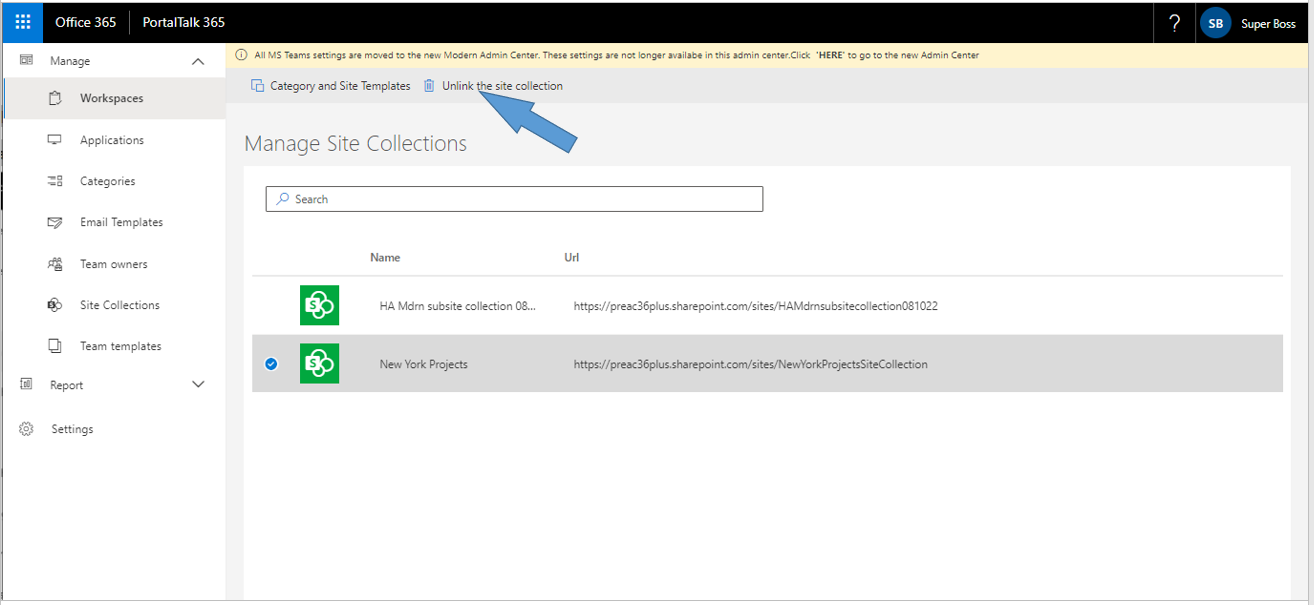Uncheck the New York Projects row checkbox
Image resolution: width=1314 pixels, height=605 pixels.
(x=271, y=364)
